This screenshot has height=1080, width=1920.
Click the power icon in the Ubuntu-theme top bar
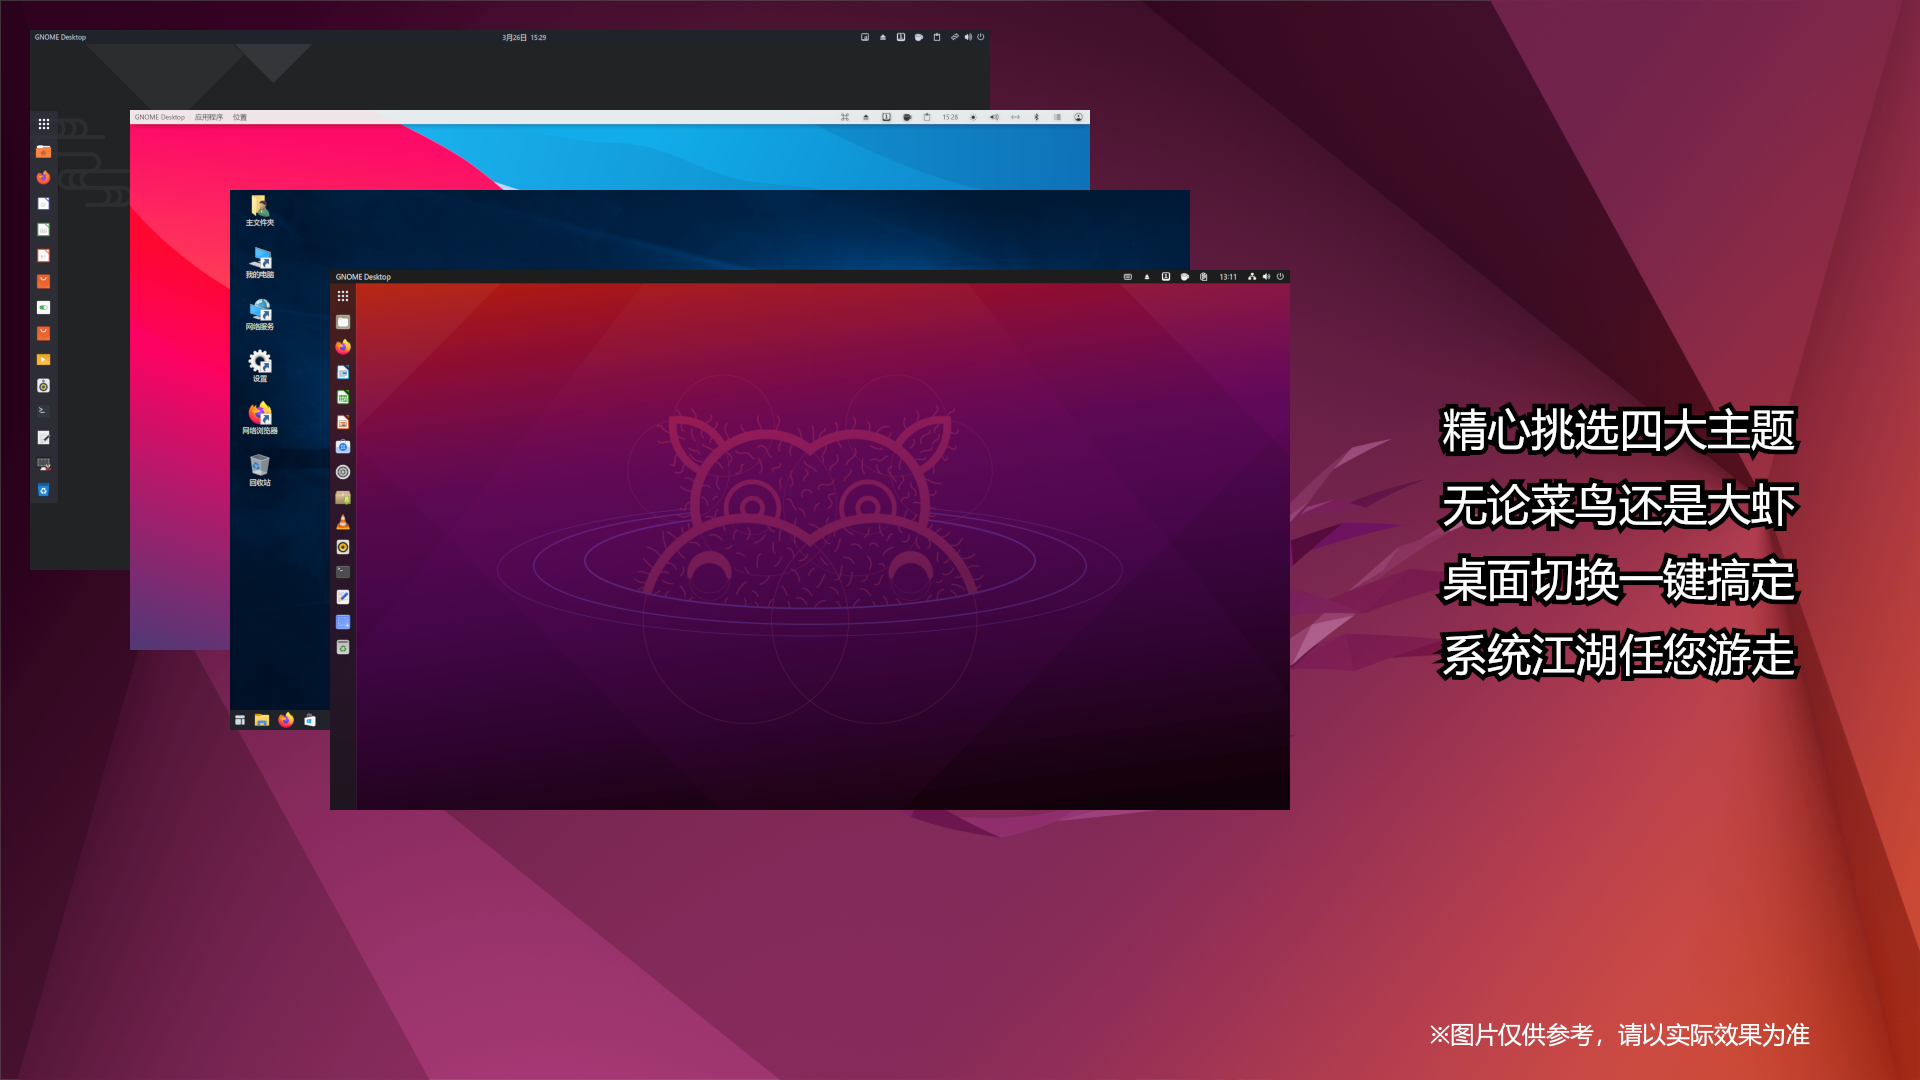(1280, 277)
